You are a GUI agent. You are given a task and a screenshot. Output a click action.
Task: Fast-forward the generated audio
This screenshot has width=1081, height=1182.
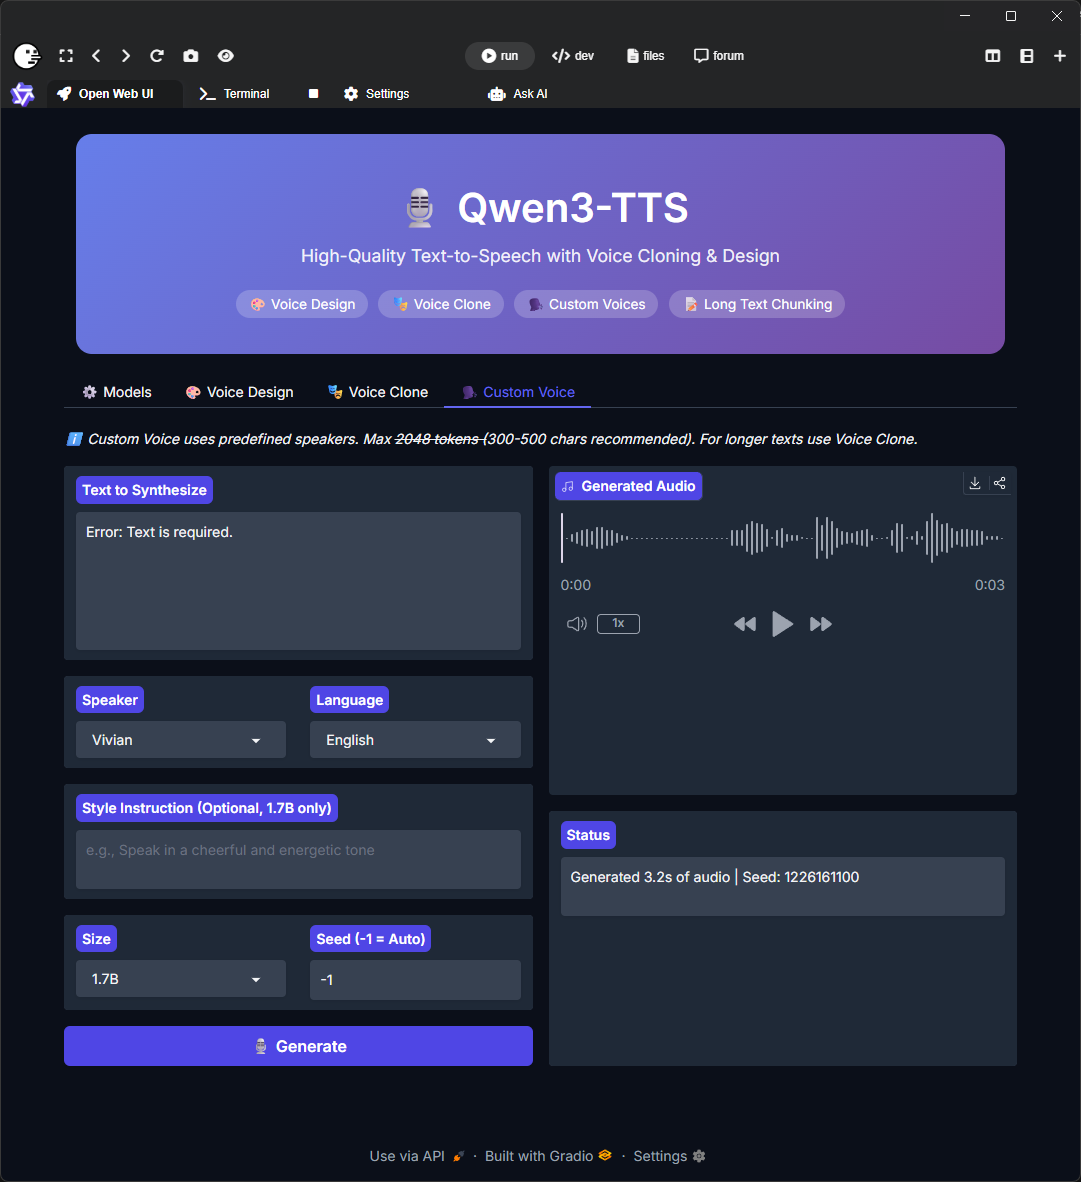(x=820, y=623)
